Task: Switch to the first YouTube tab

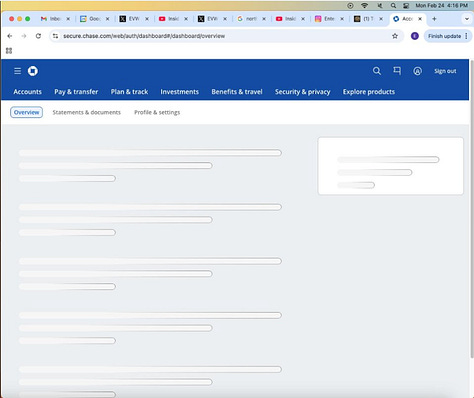Action: pos(173,19)
